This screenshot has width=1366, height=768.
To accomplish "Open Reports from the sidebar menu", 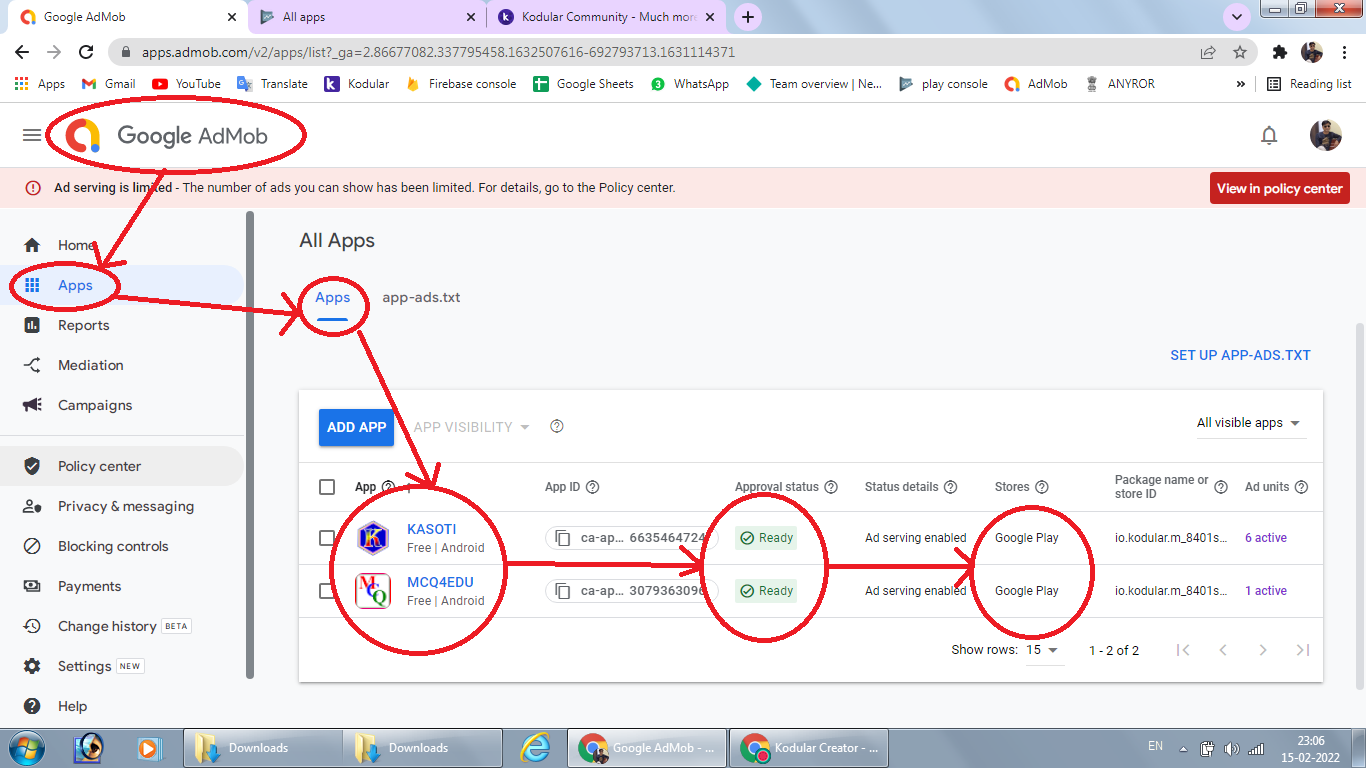I will pos(83,325).
